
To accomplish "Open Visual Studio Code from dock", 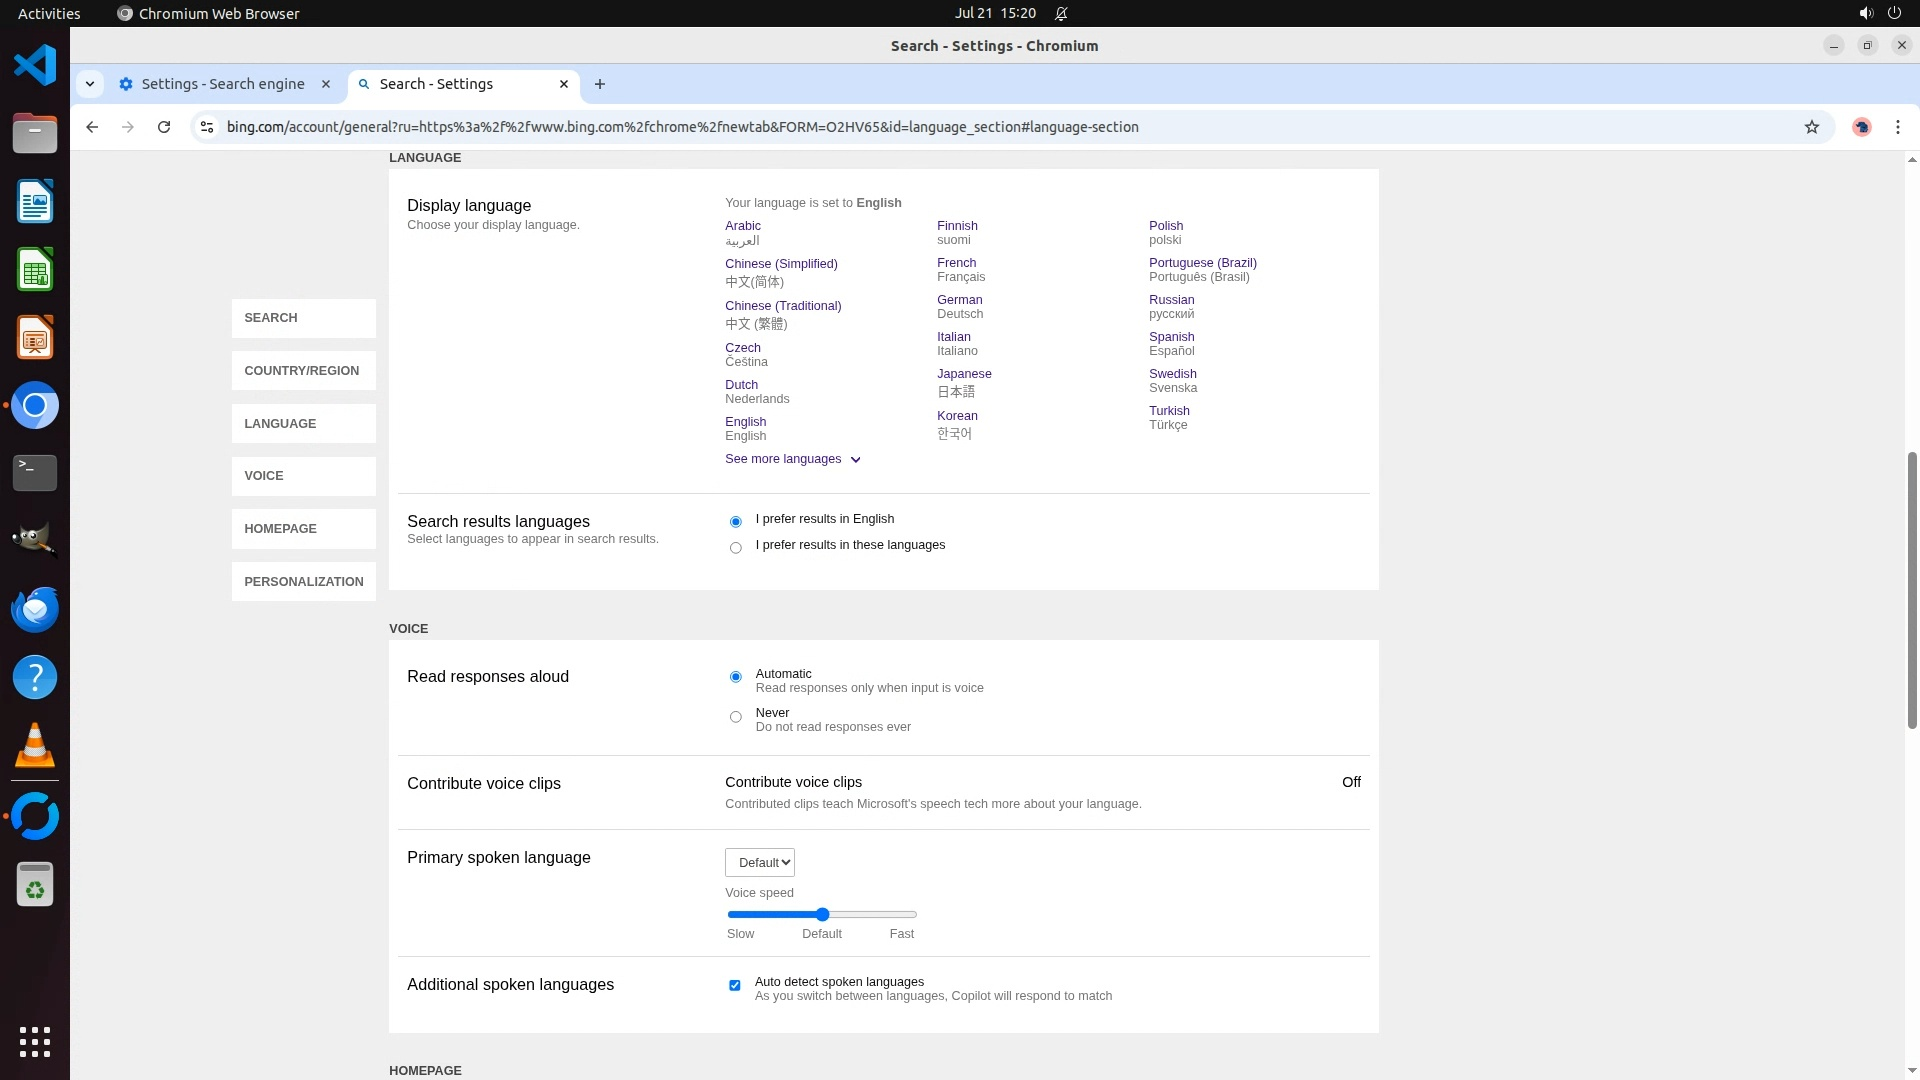I will [x=35, y=66].
